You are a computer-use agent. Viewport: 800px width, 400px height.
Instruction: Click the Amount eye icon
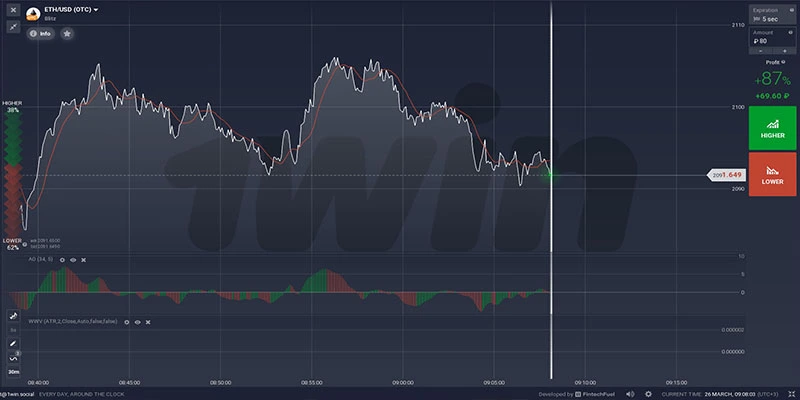click(790, 32)
